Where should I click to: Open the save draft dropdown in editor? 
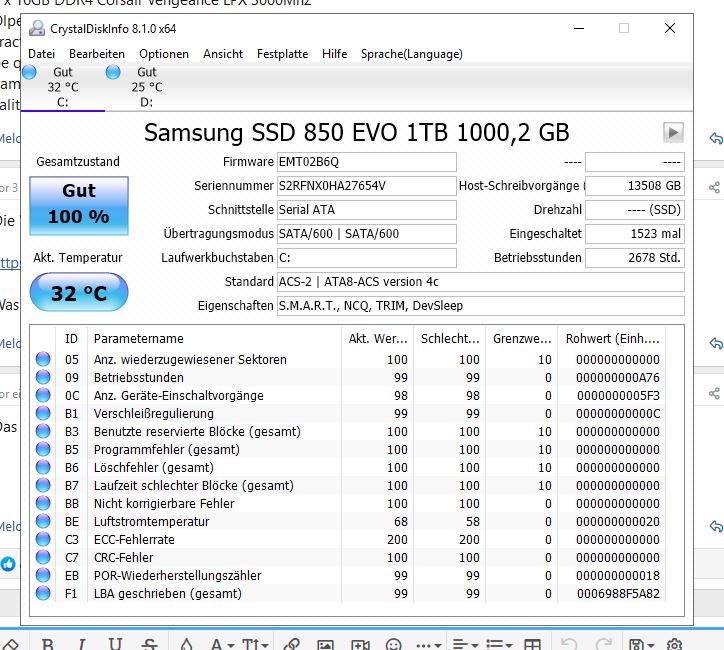[642, 644]
